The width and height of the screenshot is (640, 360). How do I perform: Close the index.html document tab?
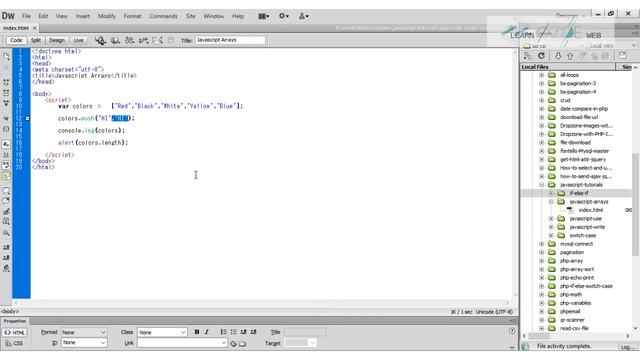pos(35,28)
